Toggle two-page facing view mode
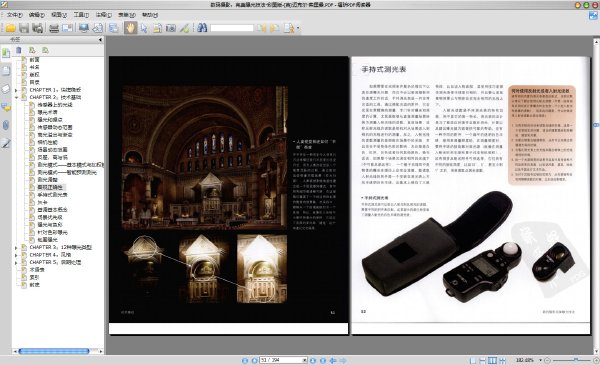This screenshot has height=365, width=600. (492, 360)
